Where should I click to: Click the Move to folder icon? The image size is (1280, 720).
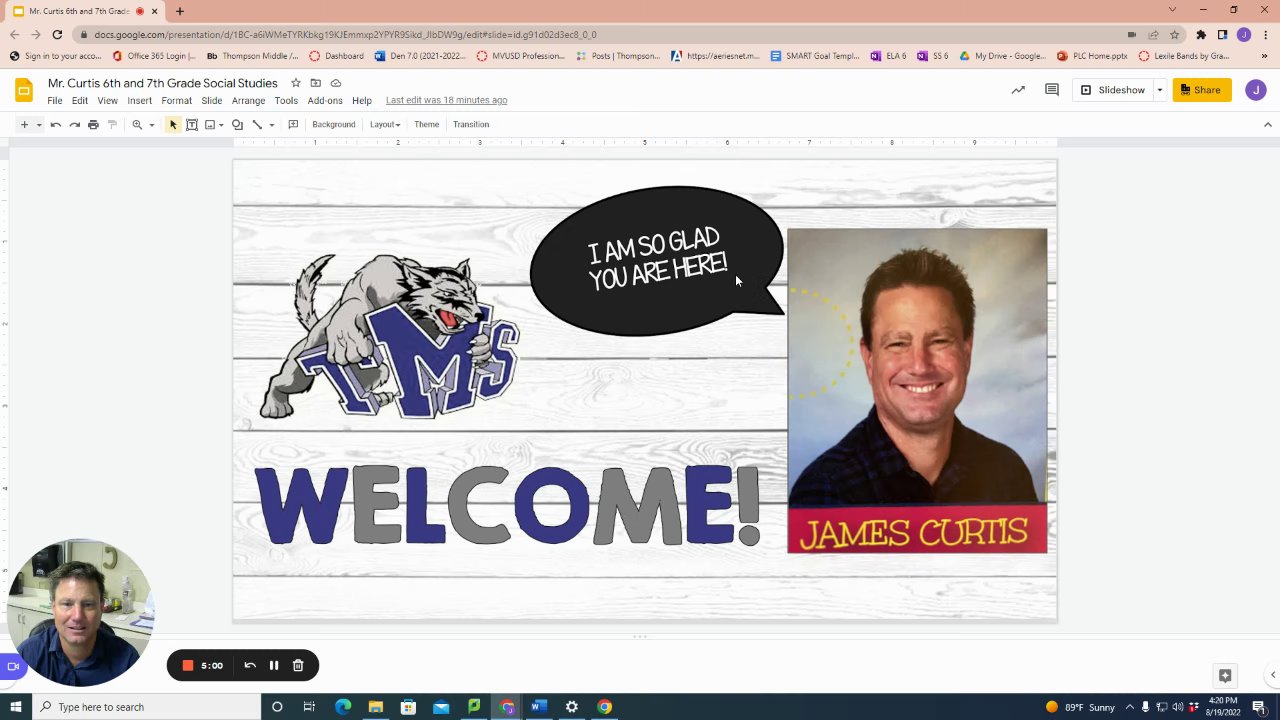coord(316,83)
